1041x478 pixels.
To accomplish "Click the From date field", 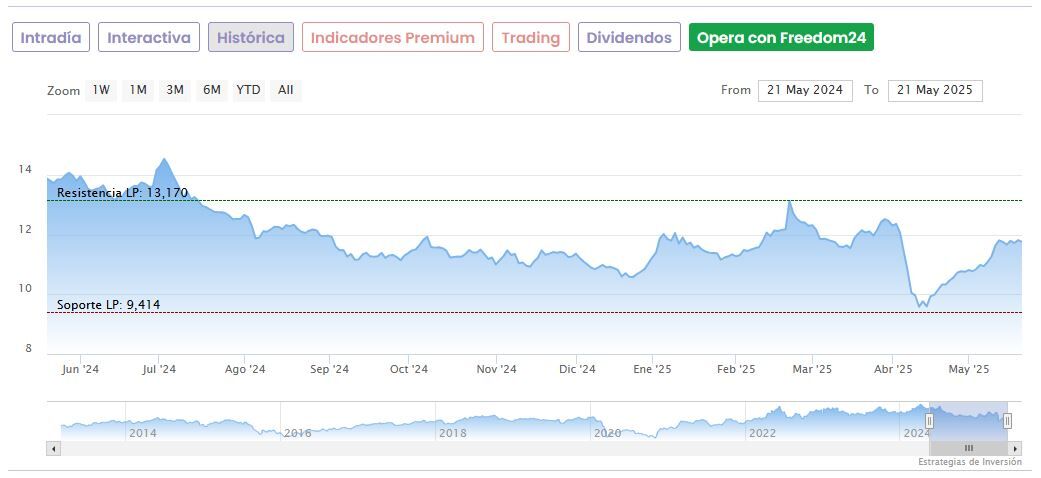I will tap(805, 90).
